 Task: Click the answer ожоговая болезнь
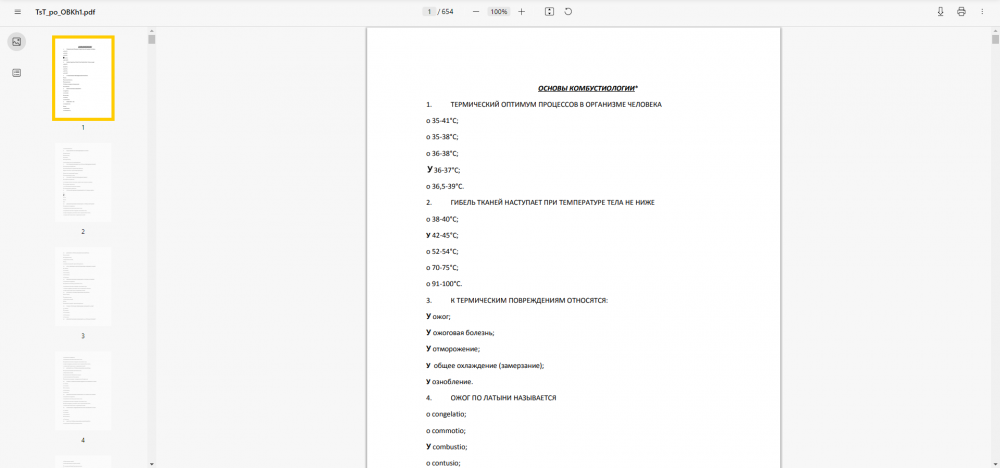pyautogui.click(x=460, y=333)
